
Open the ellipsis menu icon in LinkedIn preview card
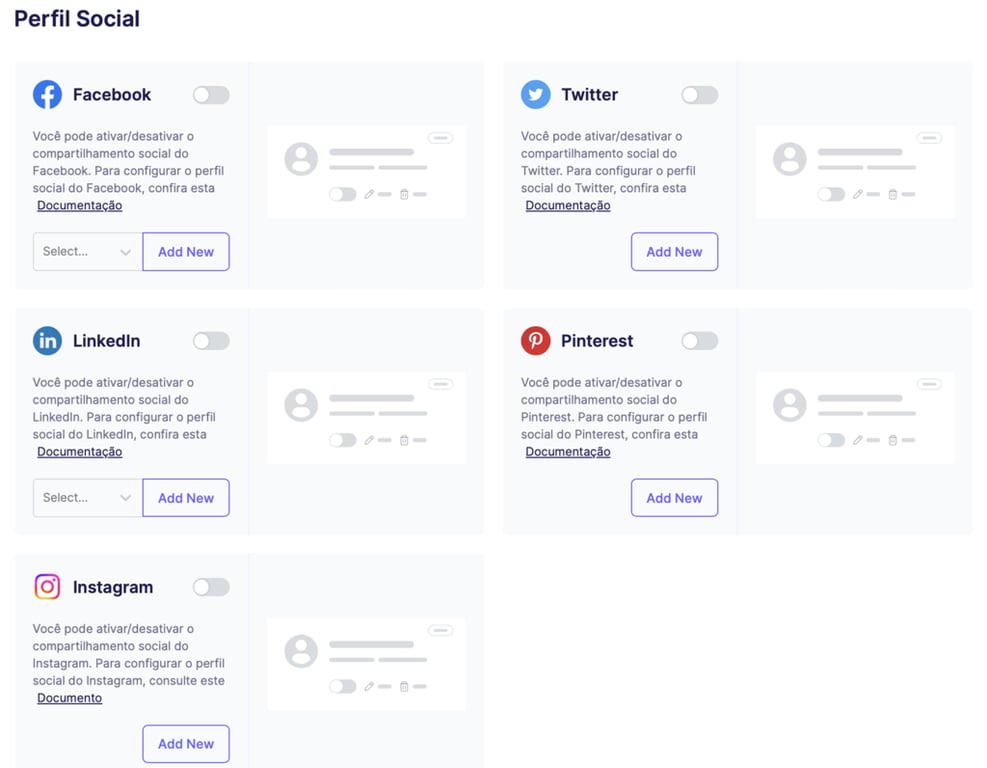440,384
